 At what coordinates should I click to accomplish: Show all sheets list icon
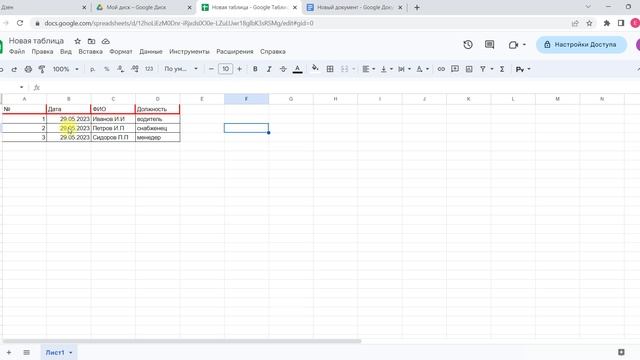27,352
